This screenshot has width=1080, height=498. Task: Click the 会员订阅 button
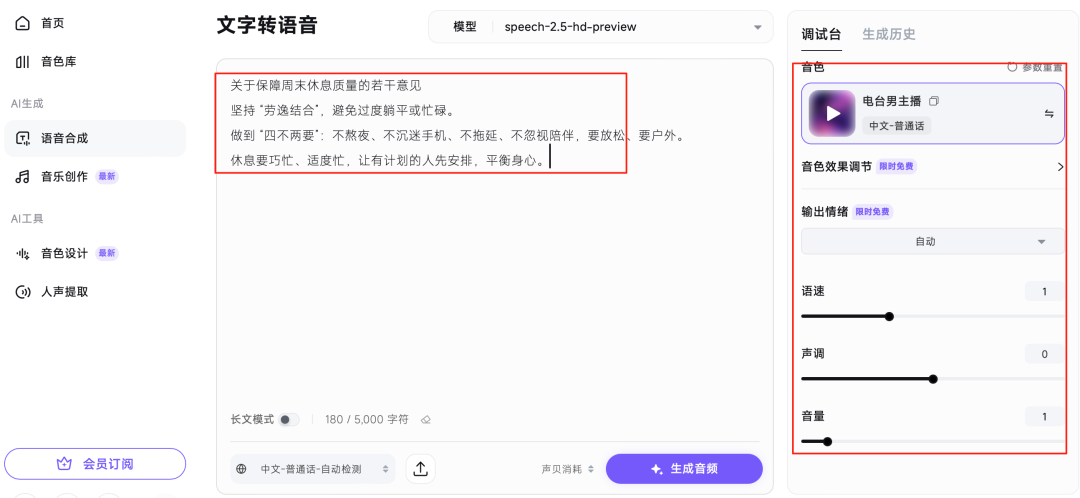(x=95, y=464)
